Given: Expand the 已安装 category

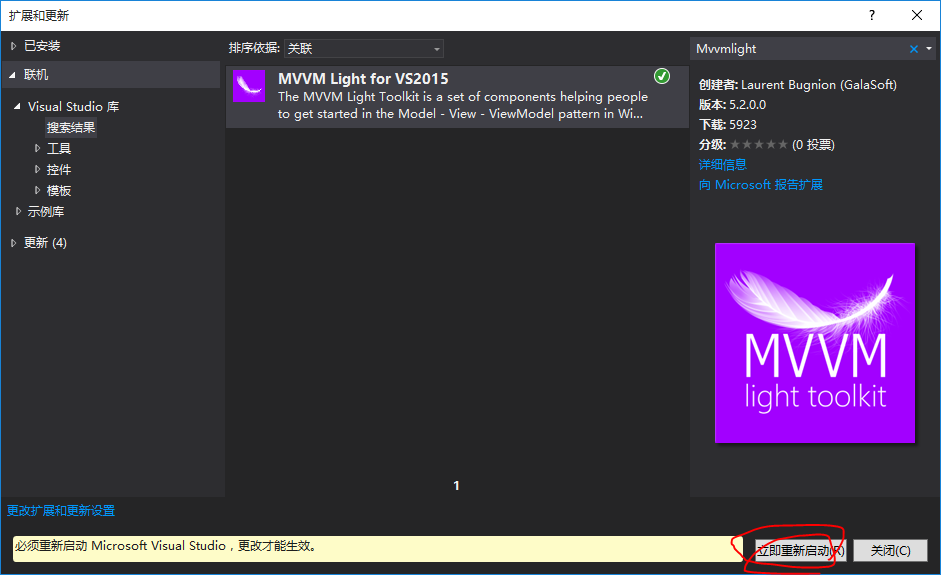Looking at the screenshot, I should point(13,46).
